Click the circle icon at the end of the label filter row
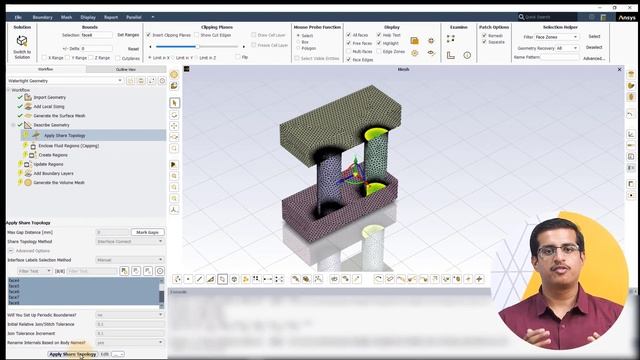 [160, 271]
